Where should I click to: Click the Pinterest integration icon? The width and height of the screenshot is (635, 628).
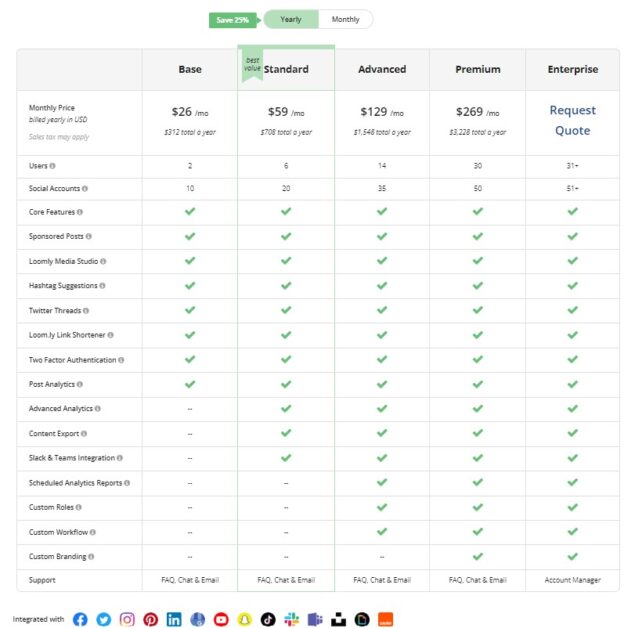point(150,619)
